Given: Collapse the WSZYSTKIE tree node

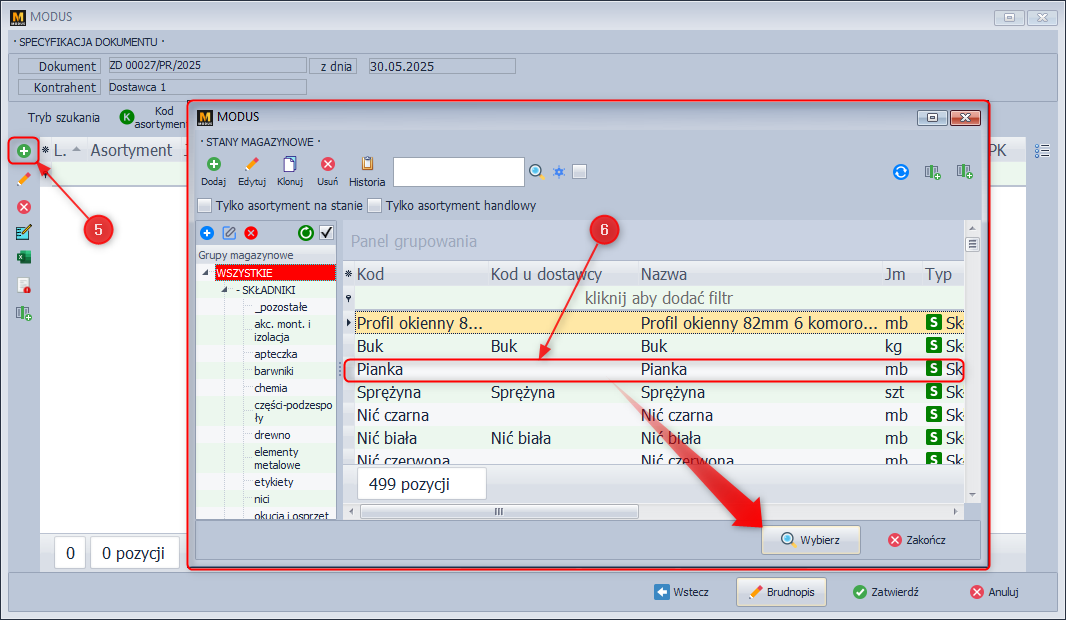Looking at the screenshot, I should 206,273.
